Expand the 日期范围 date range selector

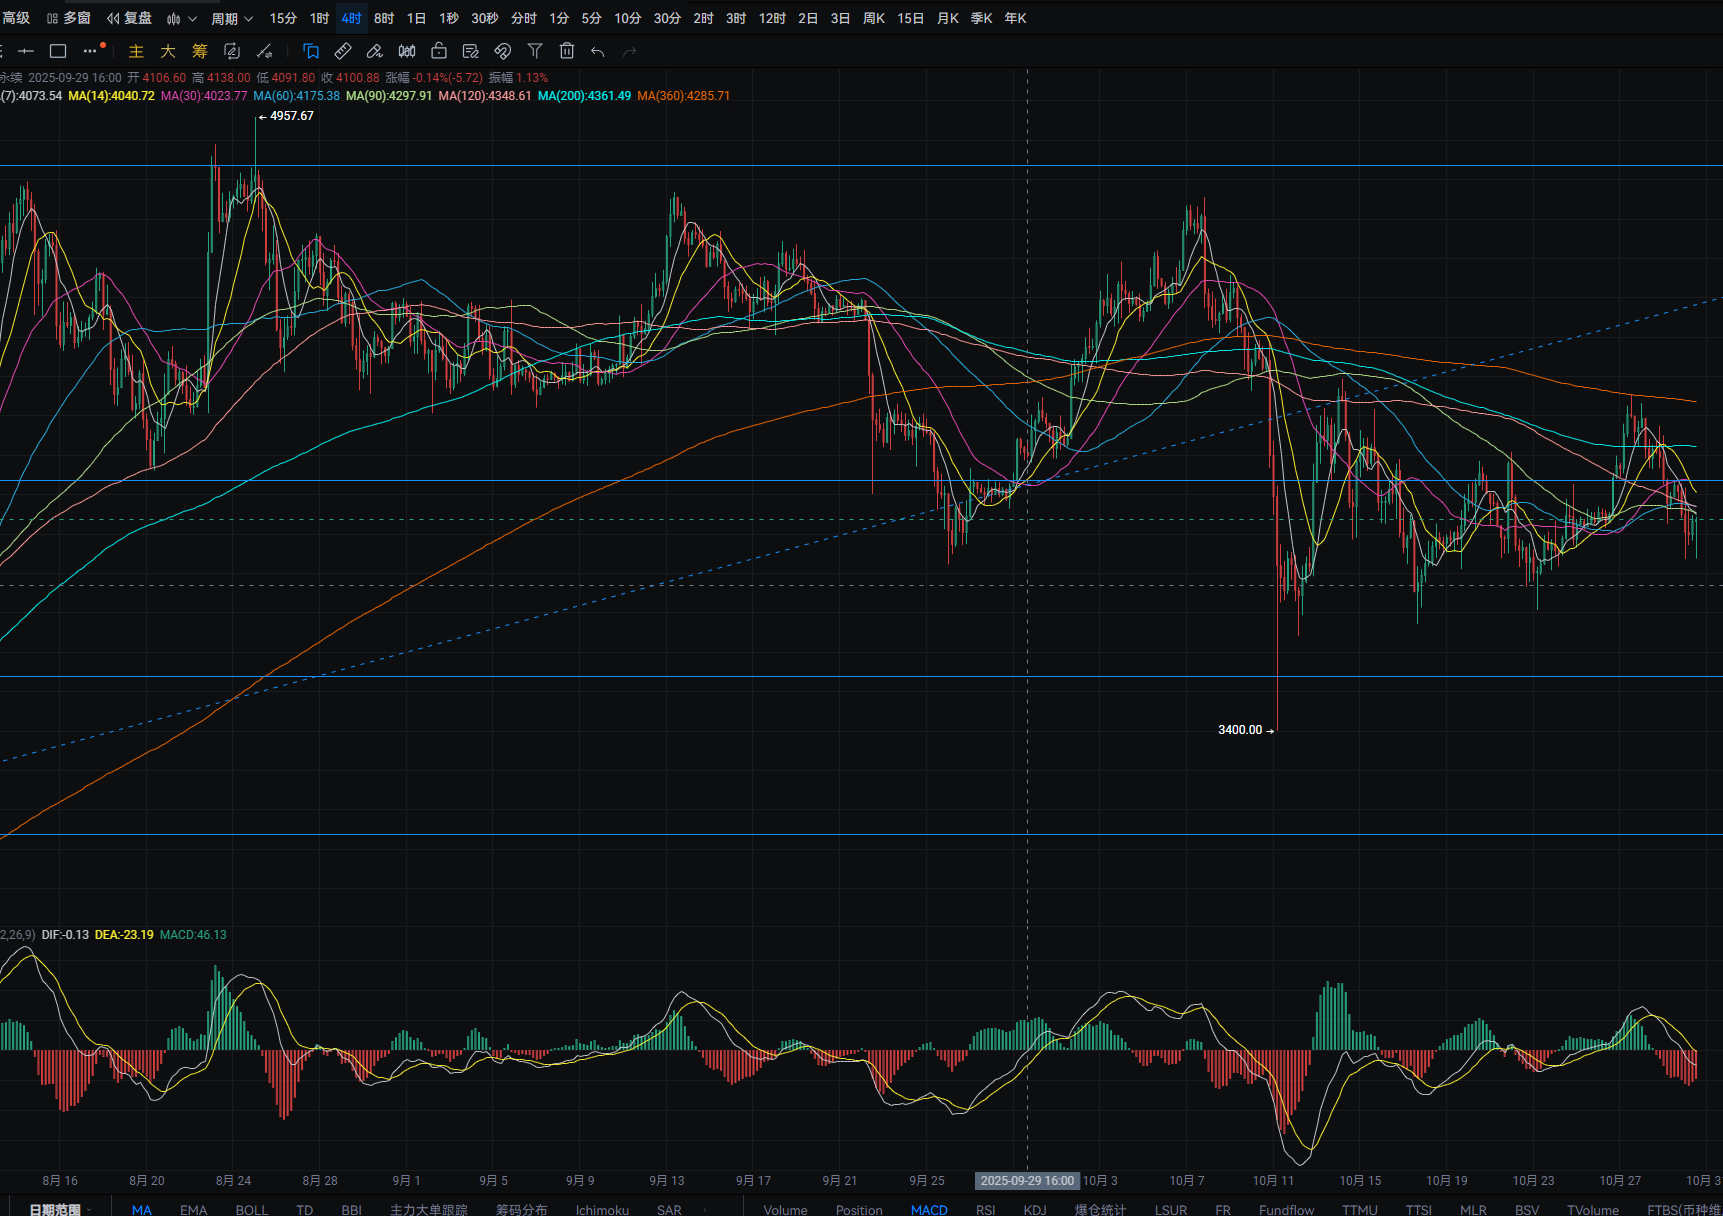tap(58, 1209)
